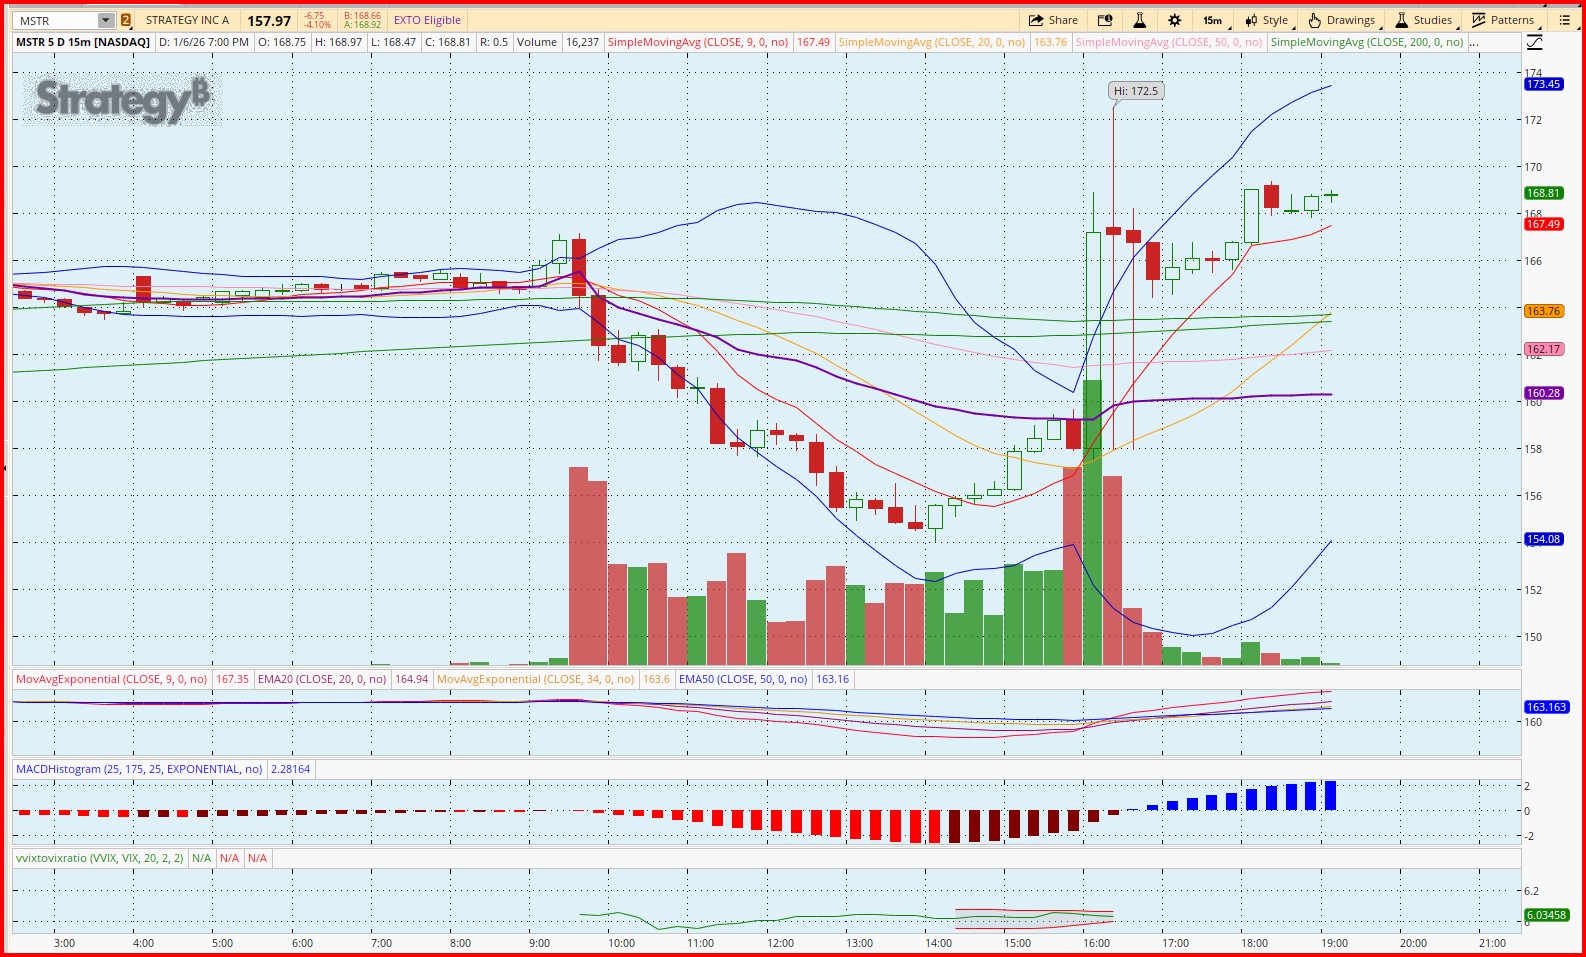The image size is (1586, 957).
Task: Open the Style menu
Action: click(1267, 20)
